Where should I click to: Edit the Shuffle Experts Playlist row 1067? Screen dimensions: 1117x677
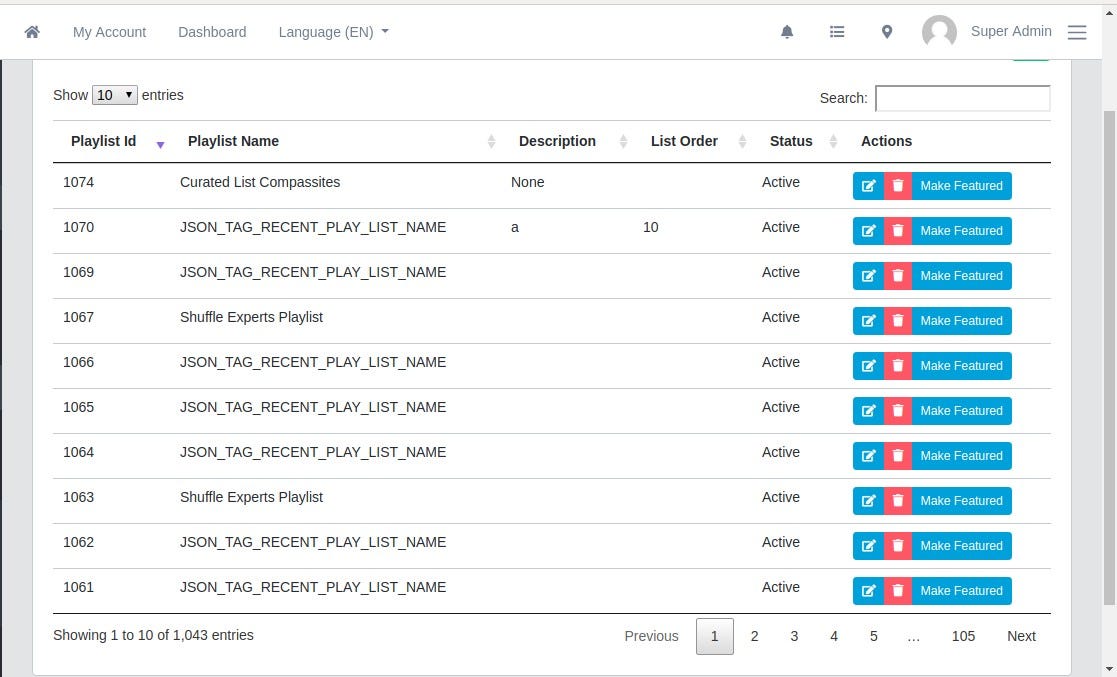[869, 320]
